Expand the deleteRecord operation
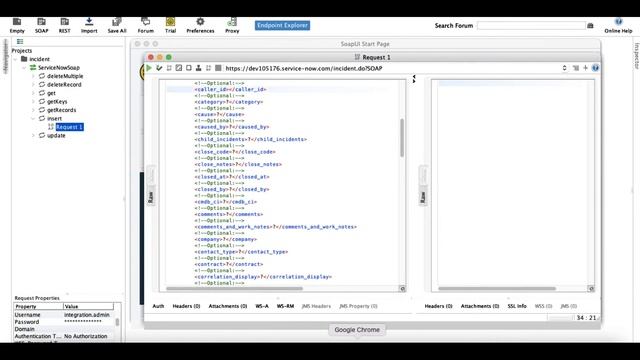The image size is (640, 360). click(33, 84)
